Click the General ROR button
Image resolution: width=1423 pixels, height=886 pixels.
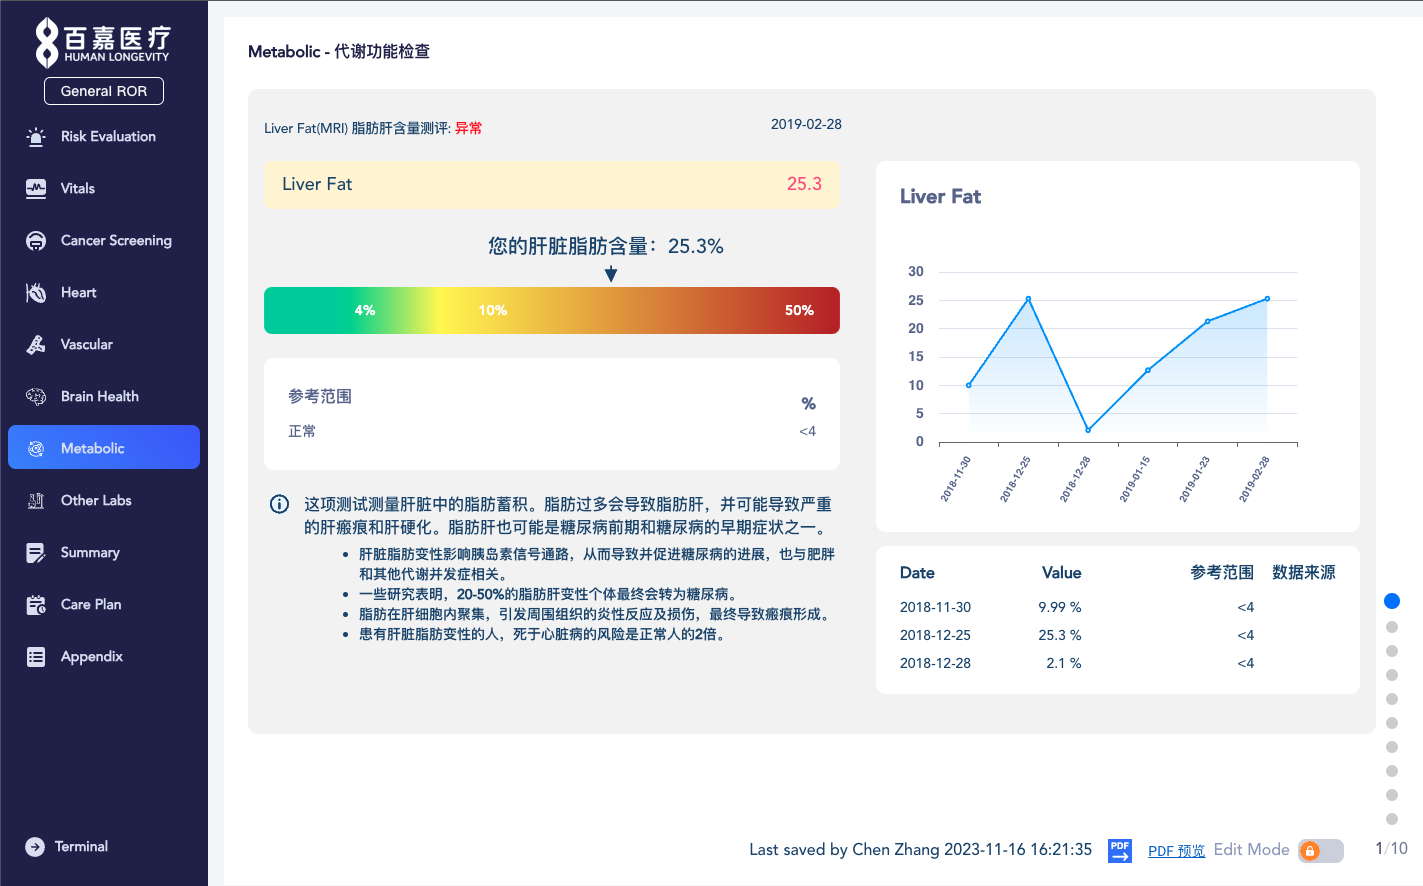point(104,91)
